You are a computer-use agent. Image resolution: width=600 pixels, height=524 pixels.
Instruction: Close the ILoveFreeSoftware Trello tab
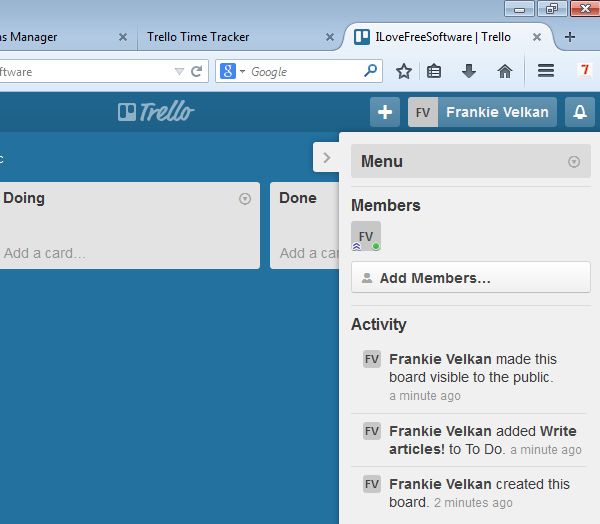click(x=537, y=37)
